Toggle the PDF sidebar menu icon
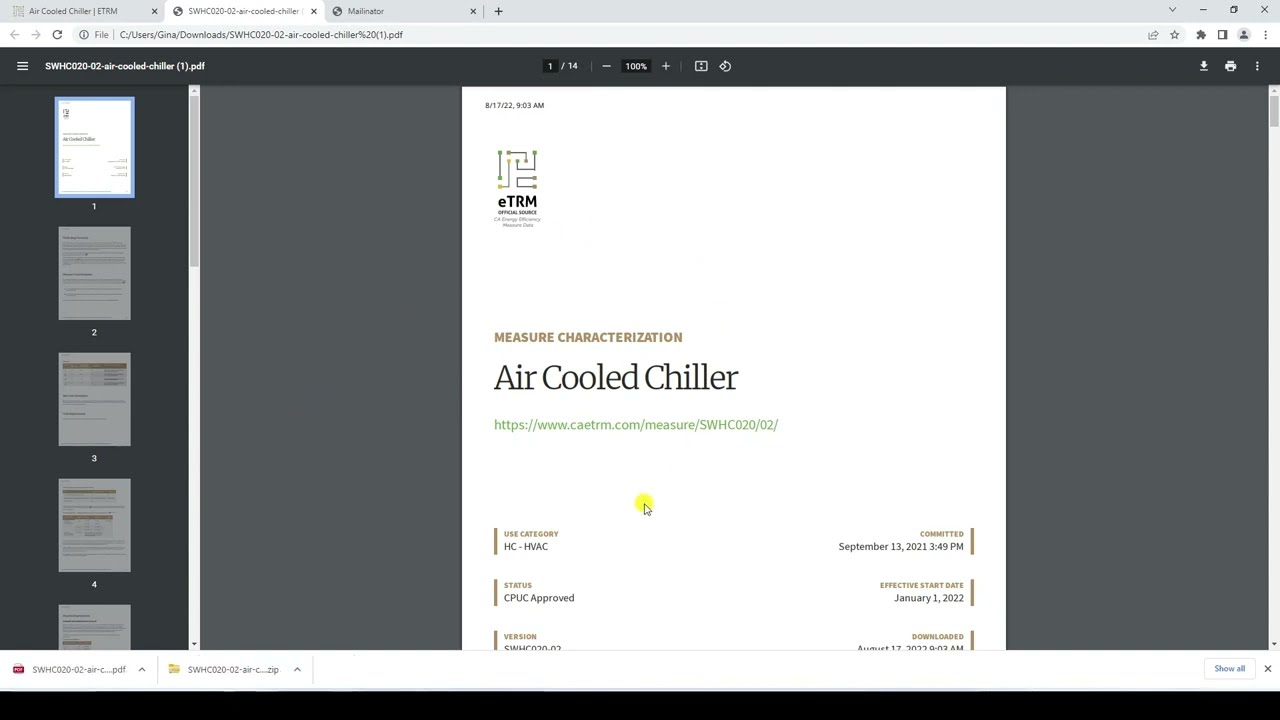 click(x=22, y=66)
